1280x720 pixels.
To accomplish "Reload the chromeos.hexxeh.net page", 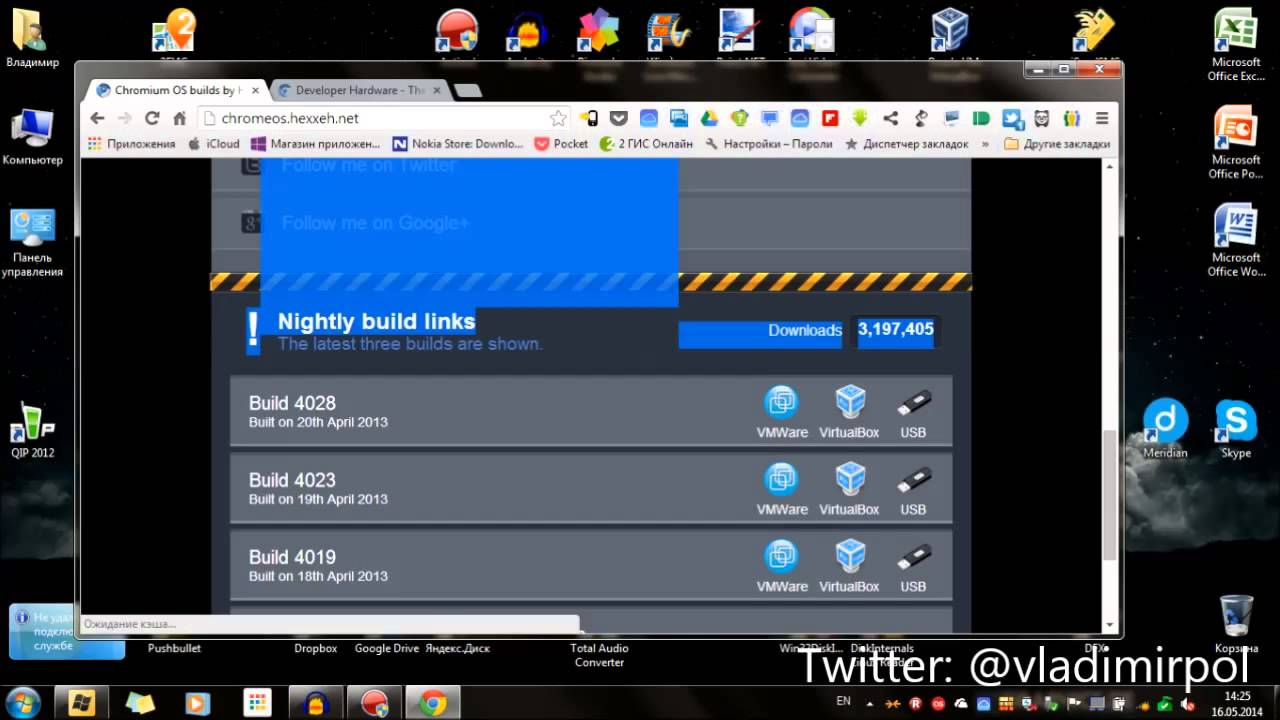I will (x=152, y=118).
